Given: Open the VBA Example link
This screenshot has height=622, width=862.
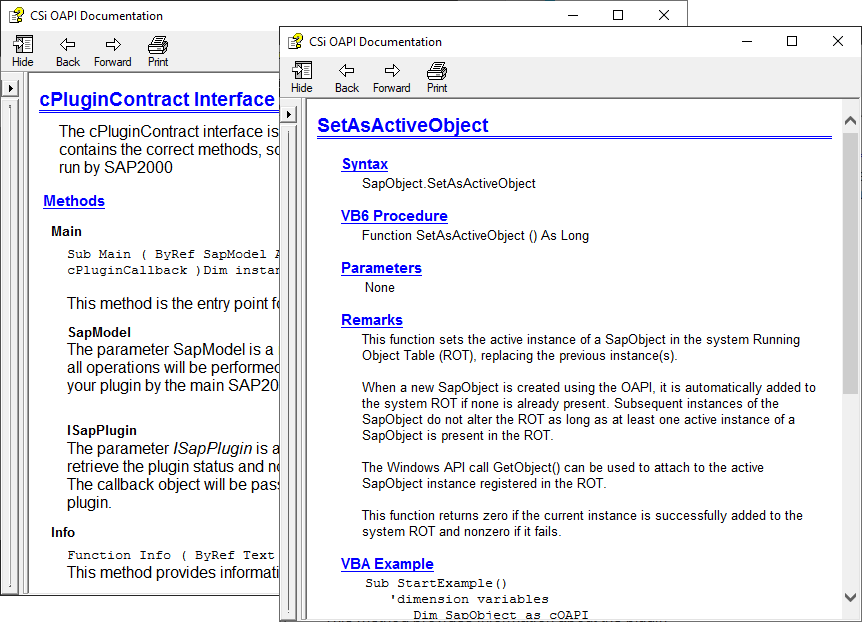Looking at the screenshot, I should (387, 564).
